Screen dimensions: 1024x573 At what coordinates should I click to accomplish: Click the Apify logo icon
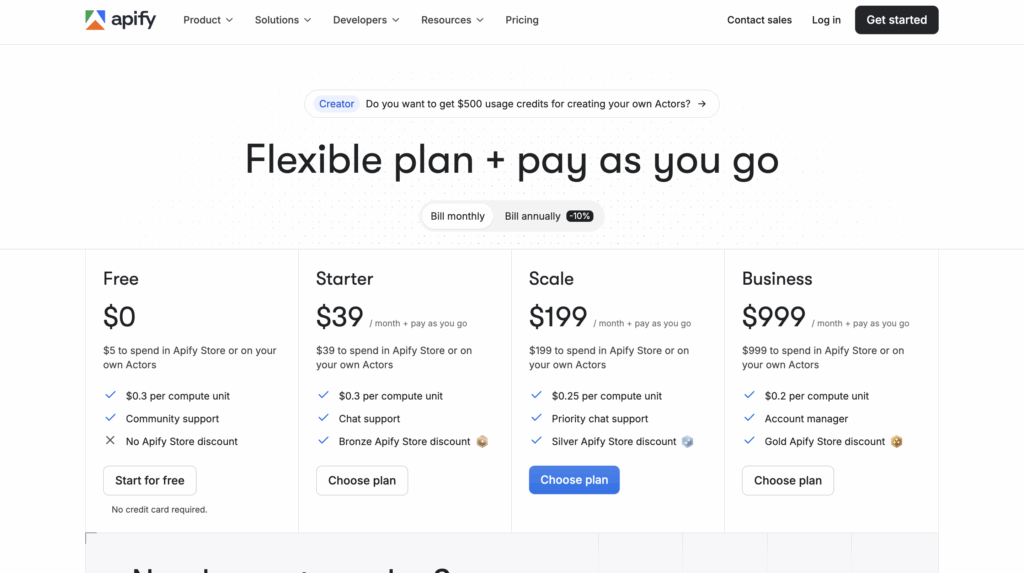(x=95, y=20)
